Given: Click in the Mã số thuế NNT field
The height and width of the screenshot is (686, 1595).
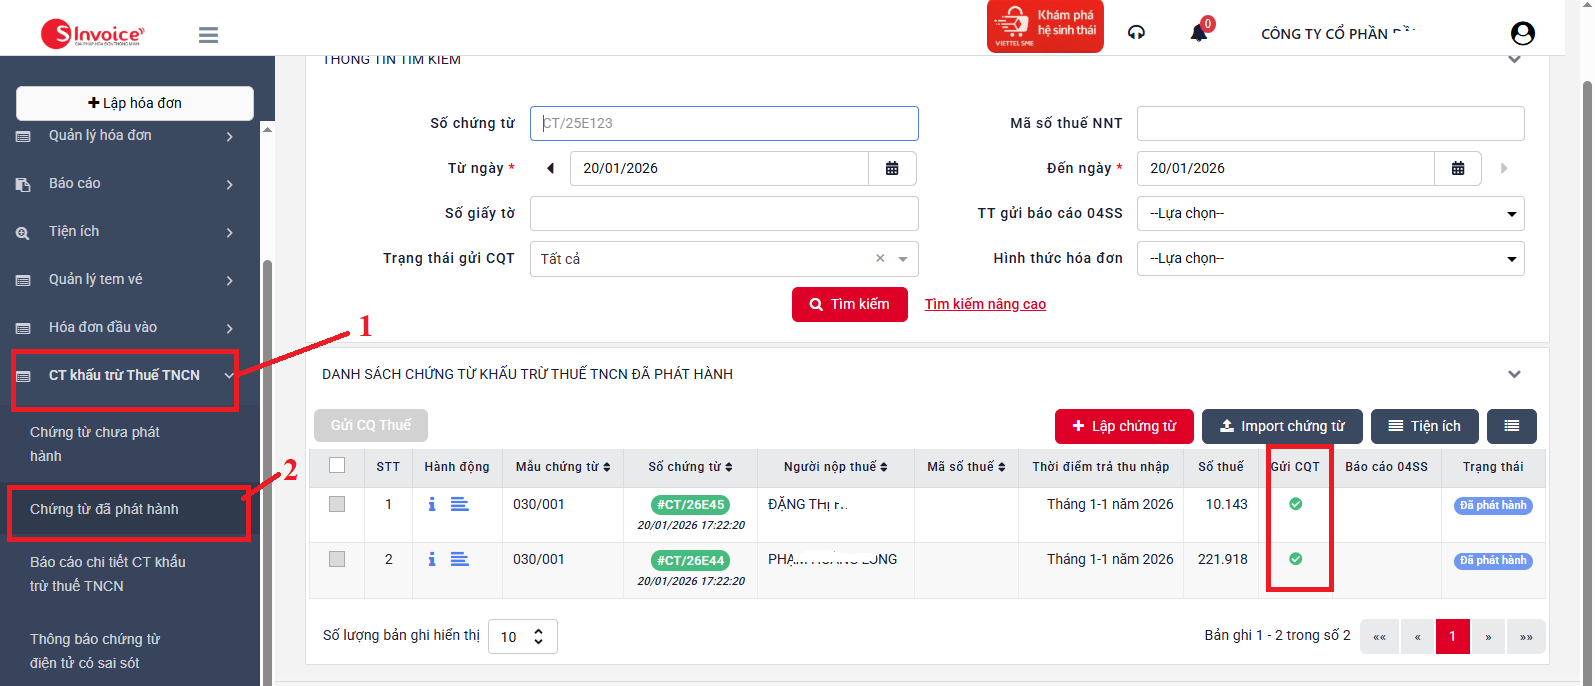Looking at the screenshot, I should tap(1331, 124).
